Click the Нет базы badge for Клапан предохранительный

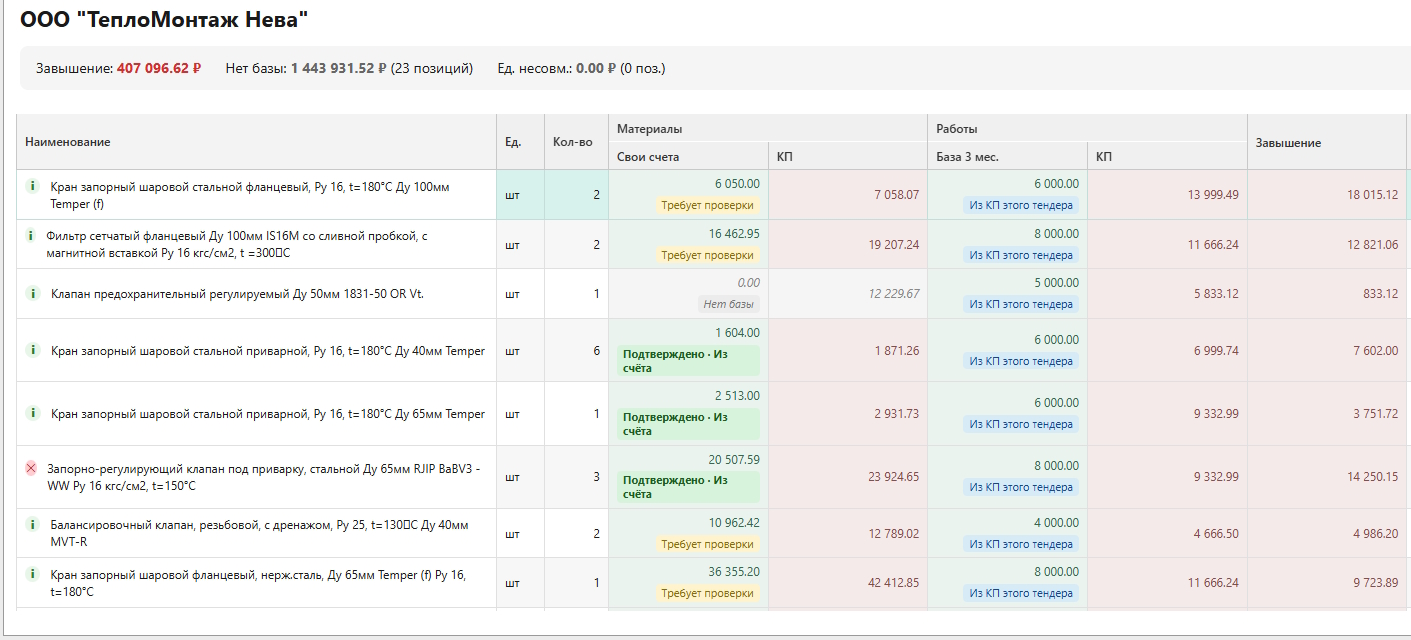pyautogui.click(x=728, y=304)
